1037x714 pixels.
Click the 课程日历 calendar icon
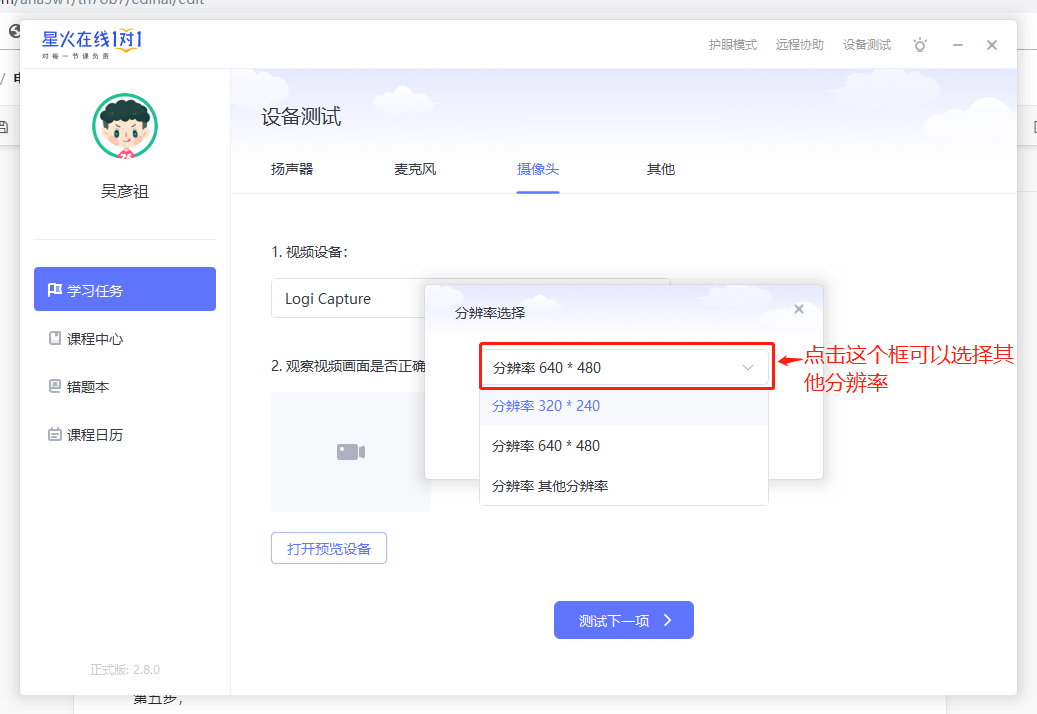(55, 434)
